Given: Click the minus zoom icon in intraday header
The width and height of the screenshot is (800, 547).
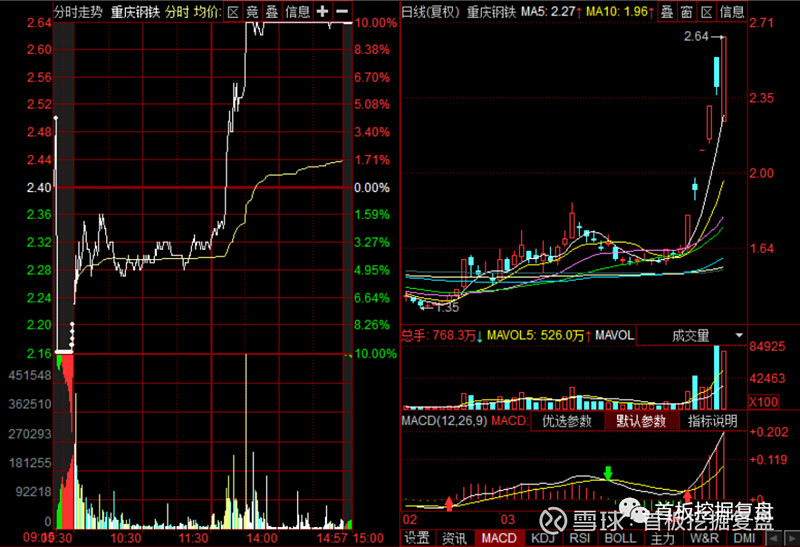Looking at the screenshot, I should [x=342, y=11].
